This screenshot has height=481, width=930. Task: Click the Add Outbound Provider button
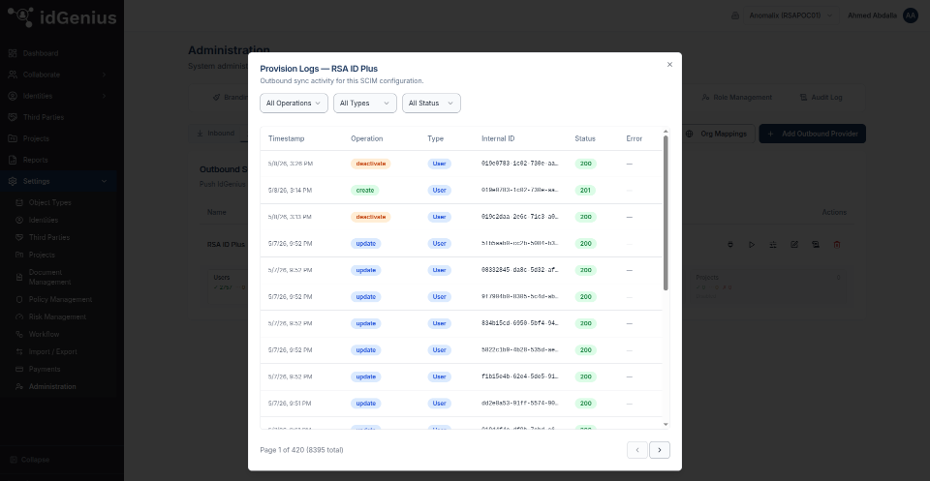tap(813, 133)
